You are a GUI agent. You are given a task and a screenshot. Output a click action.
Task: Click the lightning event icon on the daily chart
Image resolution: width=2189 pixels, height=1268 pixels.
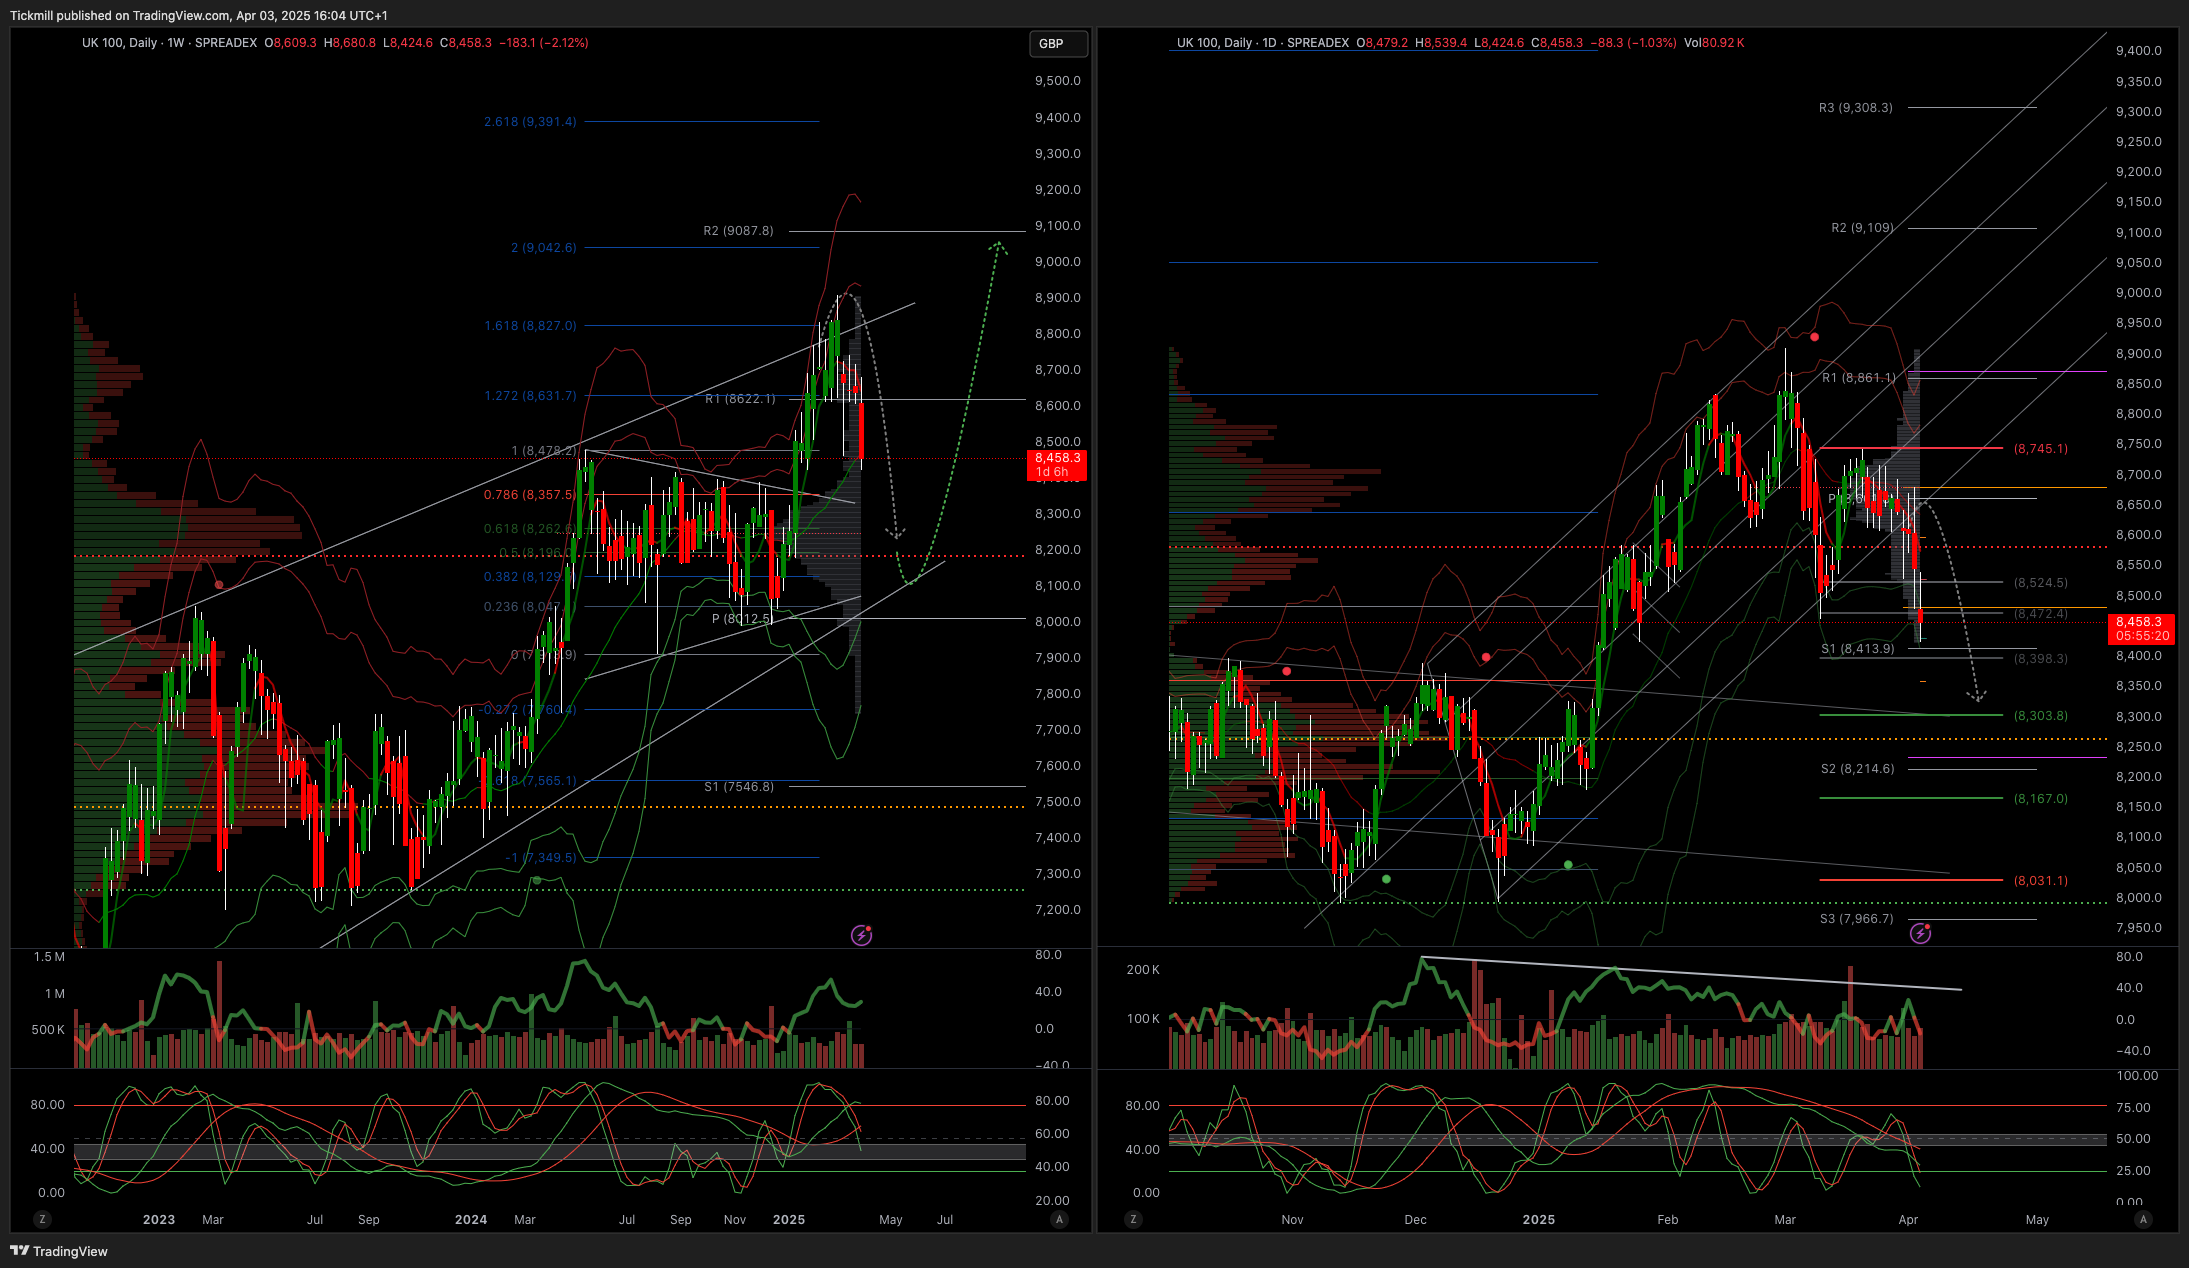tap(1920, 933)
